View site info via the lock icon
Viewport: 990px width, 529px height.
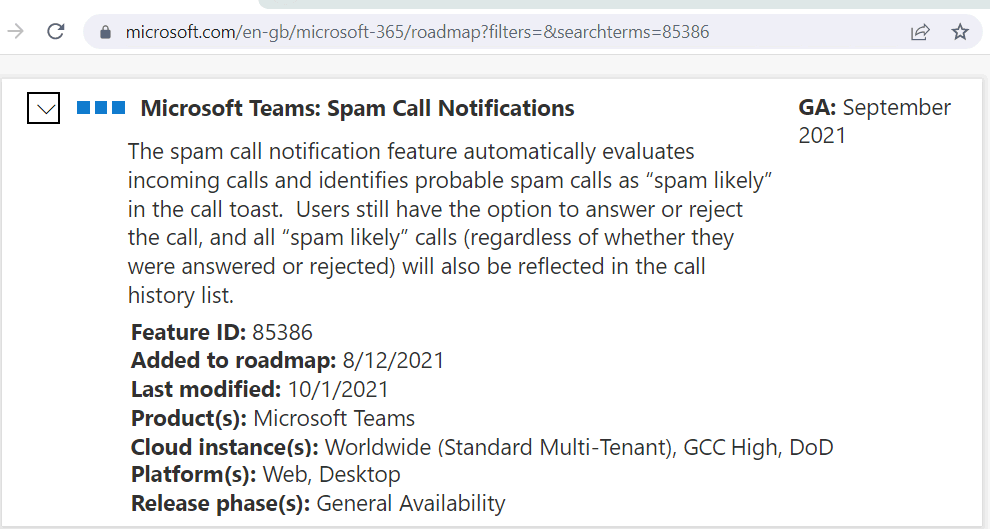pyautogui.click(x=105, y=32)
